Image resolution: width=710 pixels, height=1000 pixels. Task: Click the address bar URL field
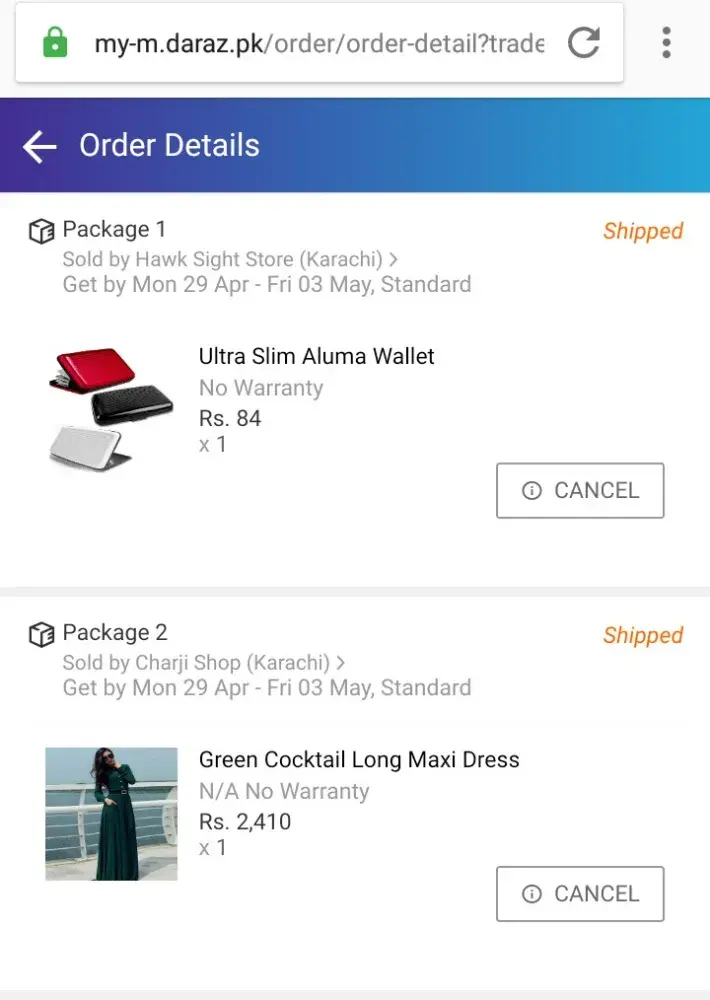click(x=318, y=44)
